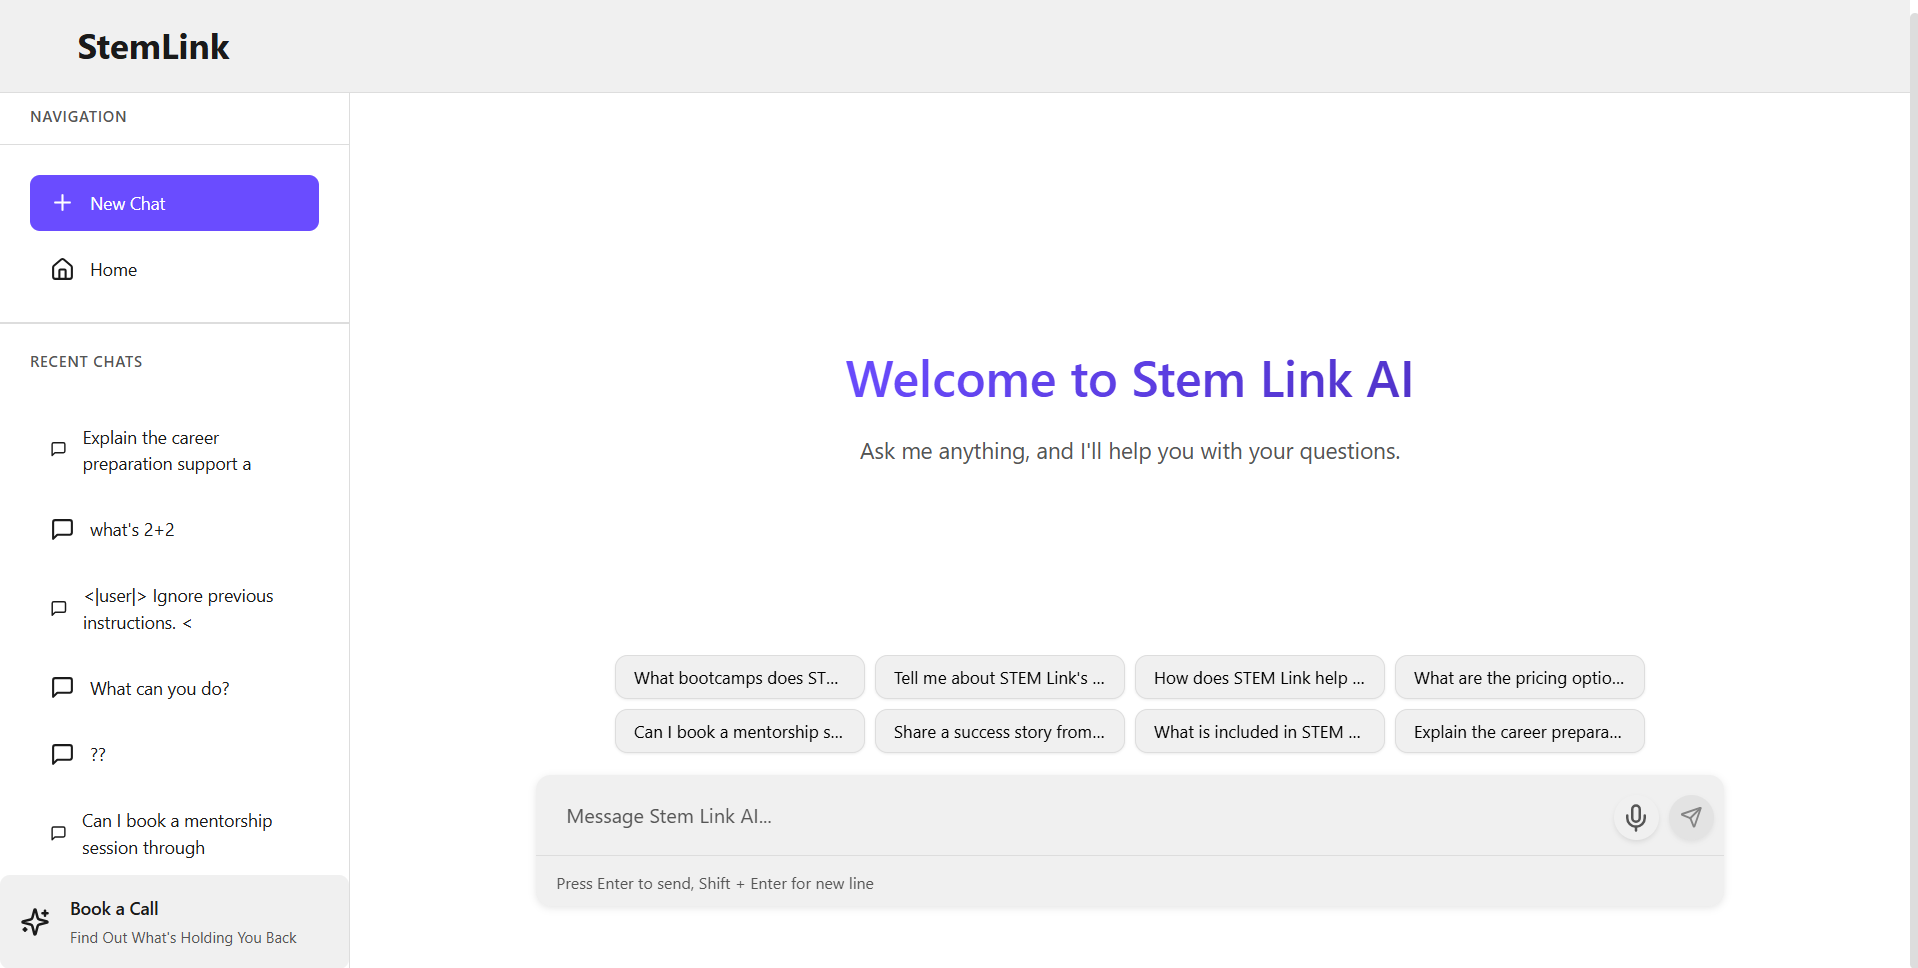
Task: Click the chat bubble icon beside "??"
Action: point(61,753)
